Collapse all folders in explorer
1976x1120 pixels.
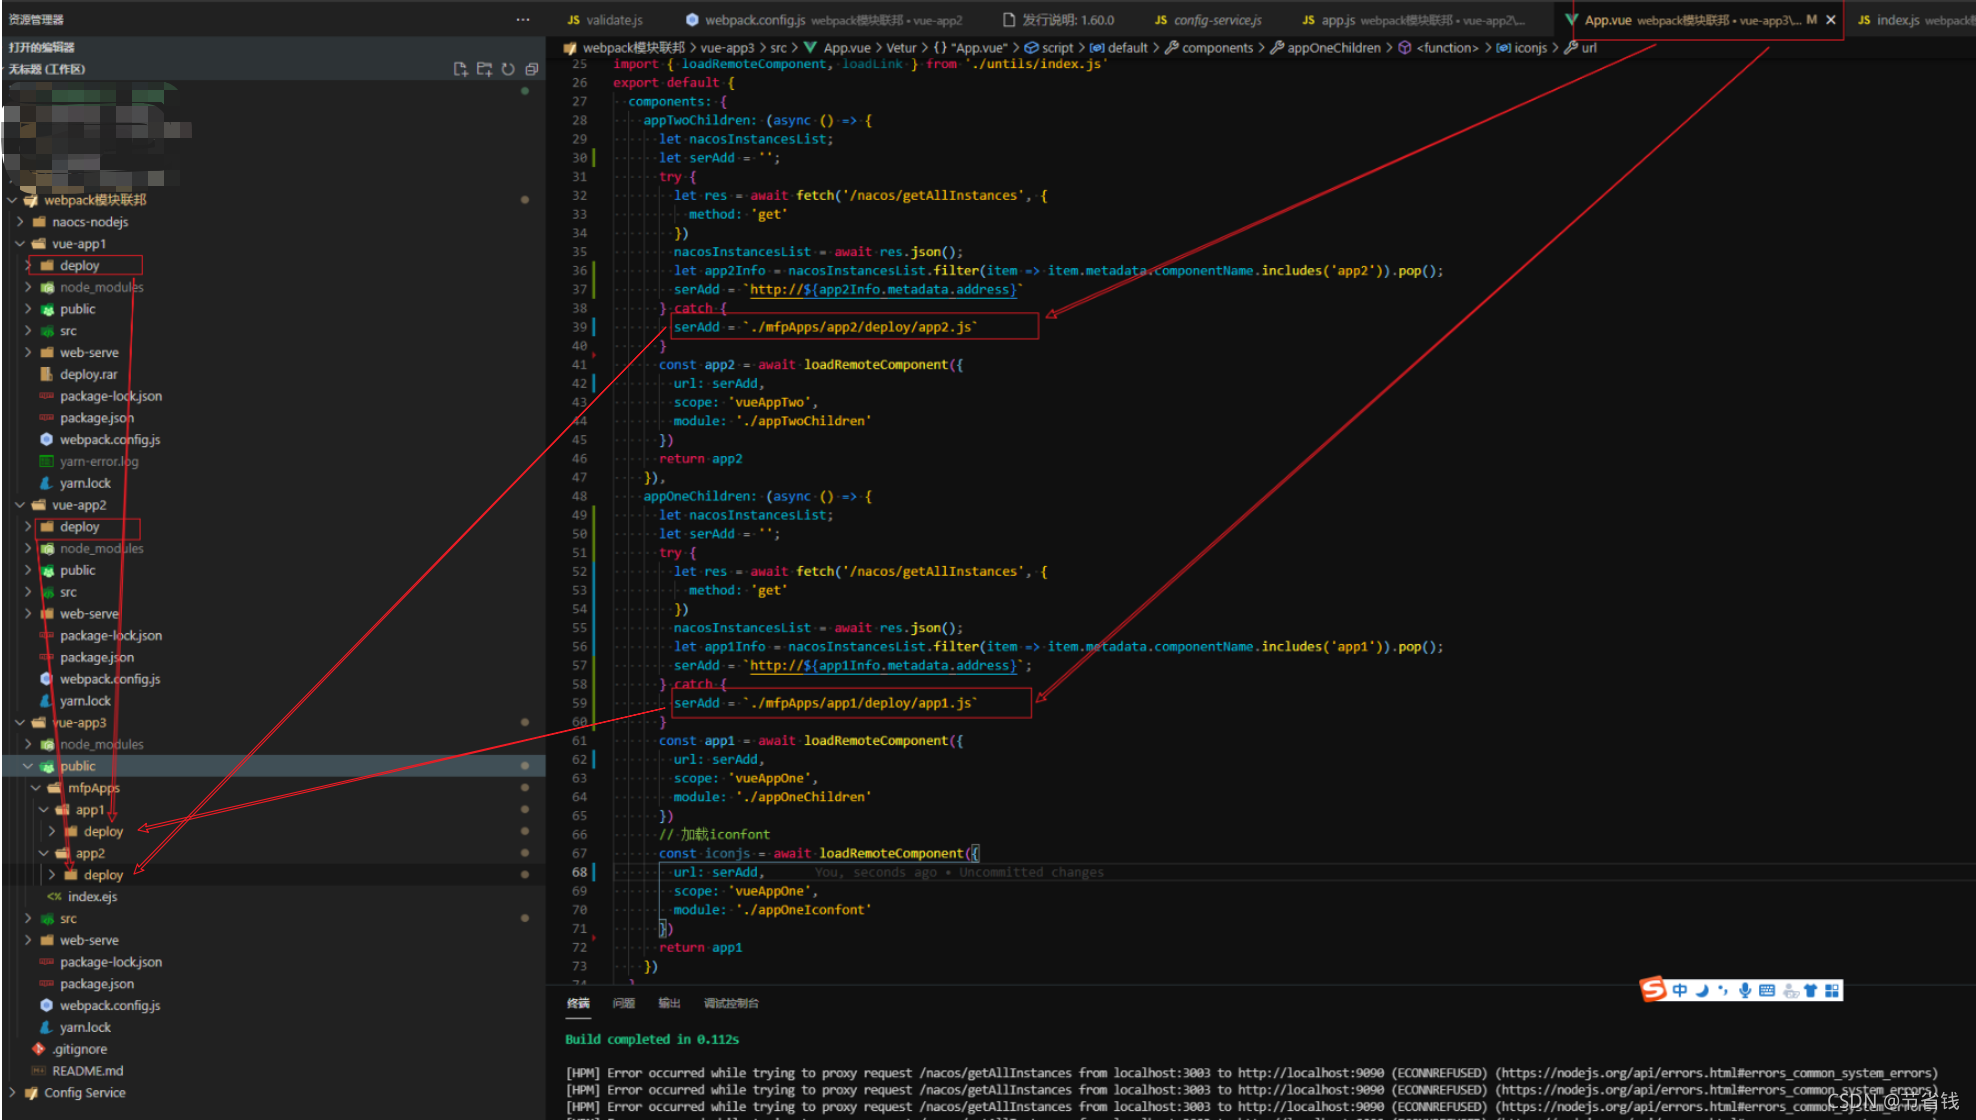[532, 69]
